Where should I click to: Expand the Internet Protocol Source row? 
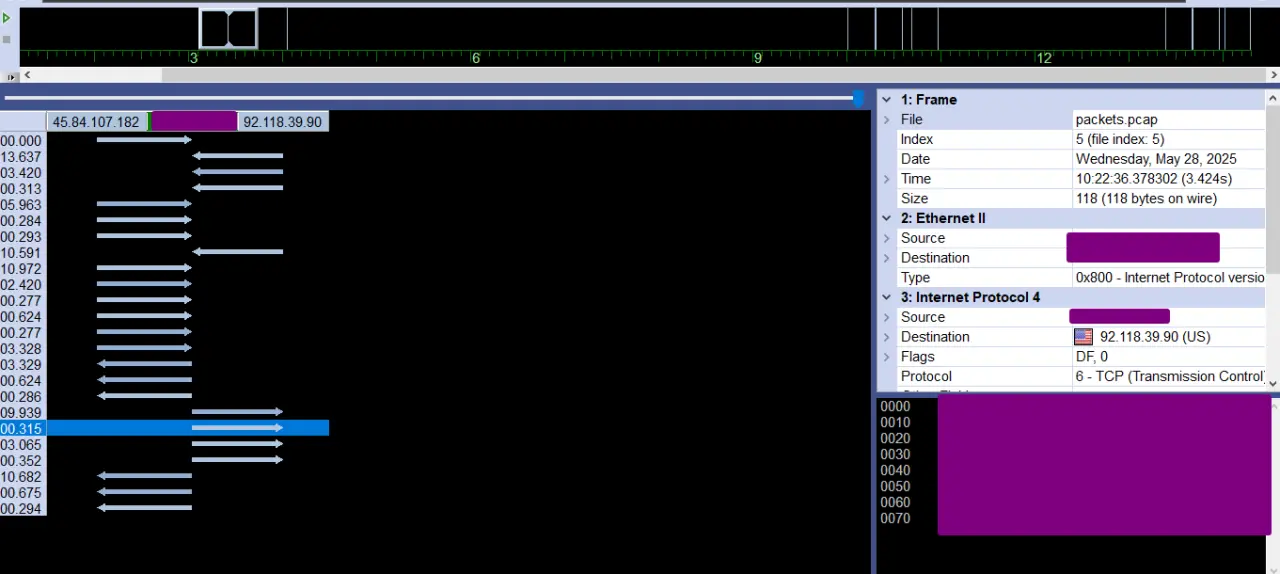pos(887,317)
